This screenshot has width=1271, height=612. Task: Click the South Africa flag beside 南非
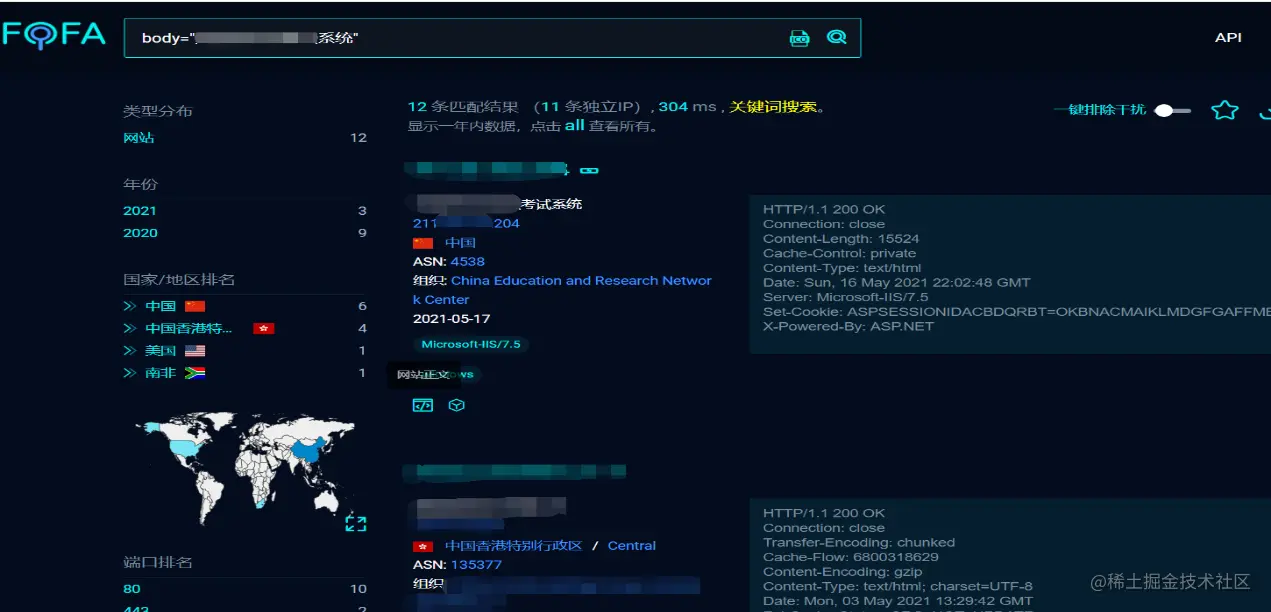point(197,373)
